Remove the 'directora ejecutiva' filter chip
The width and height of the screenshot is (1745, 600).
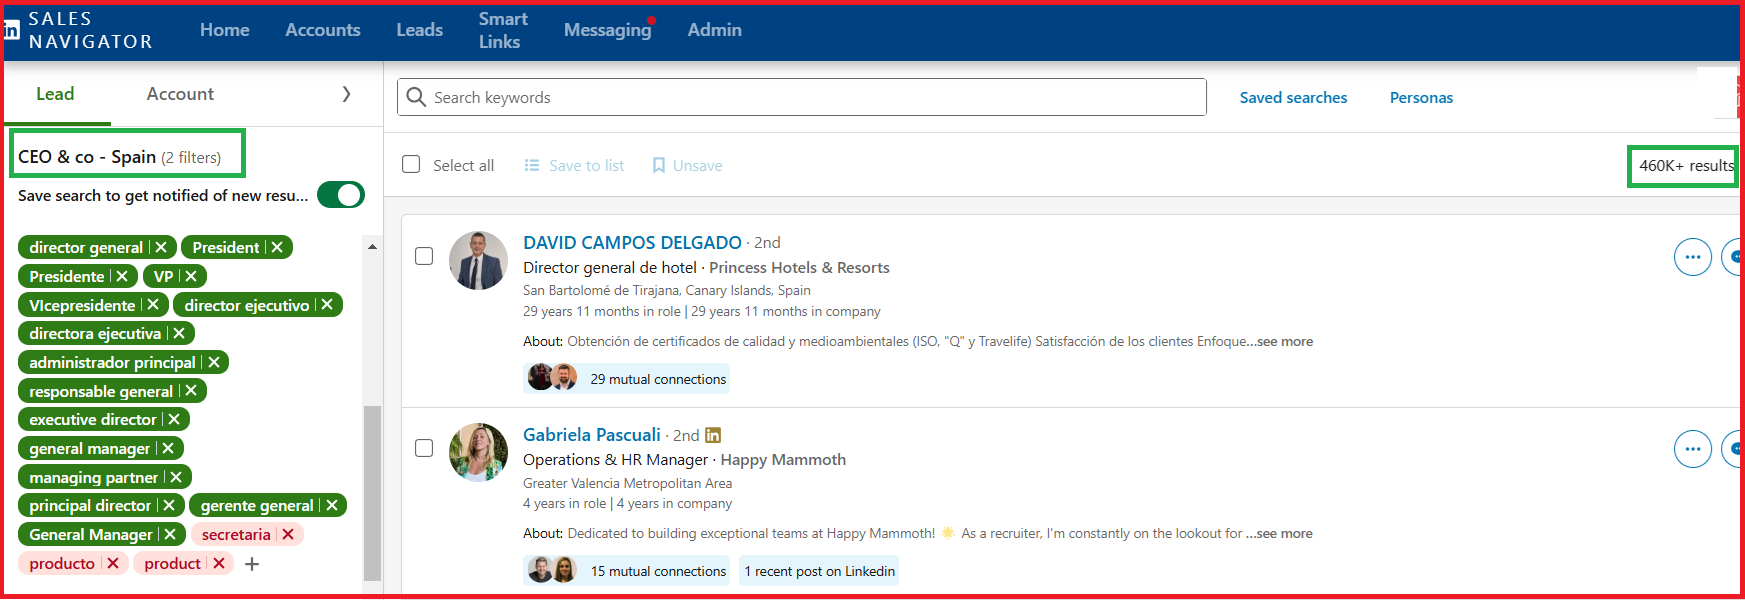click(x=179, y=333)
